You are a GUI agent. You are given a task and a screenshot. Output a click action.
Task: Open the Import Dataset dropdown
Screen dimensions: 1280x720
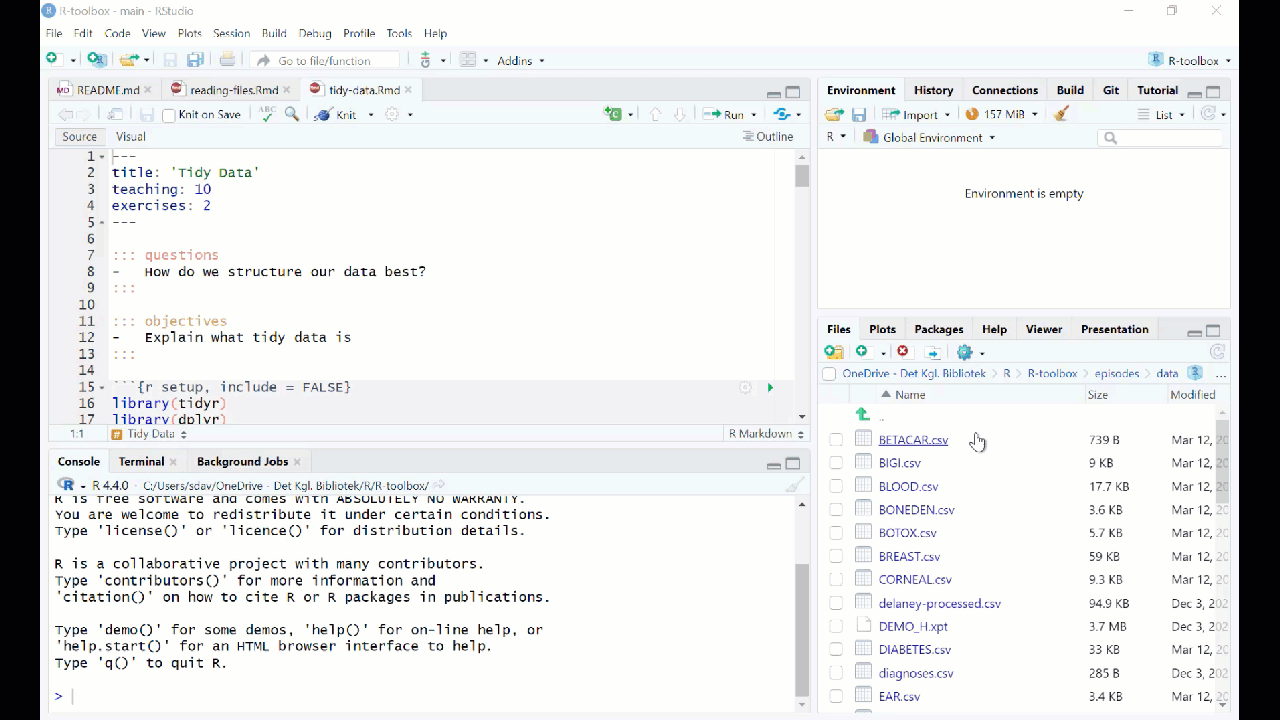916,114
